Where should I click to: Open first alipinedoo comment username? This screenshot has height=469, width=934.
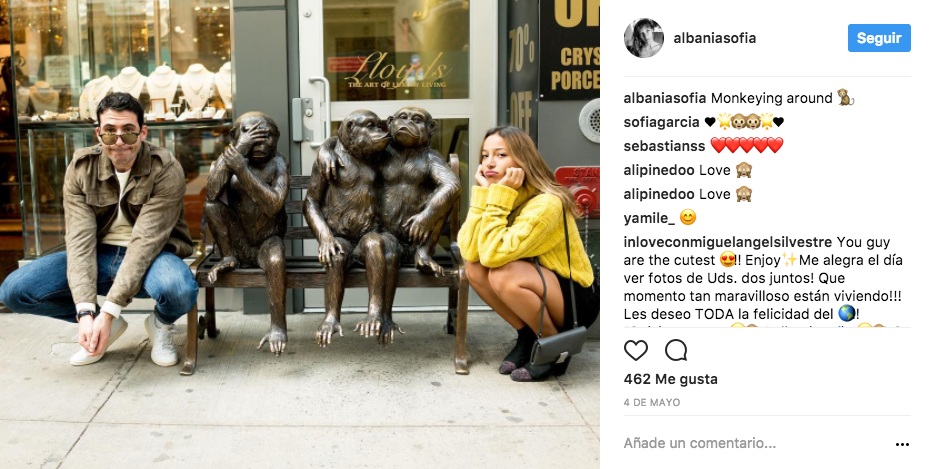[x=659, y=170]
